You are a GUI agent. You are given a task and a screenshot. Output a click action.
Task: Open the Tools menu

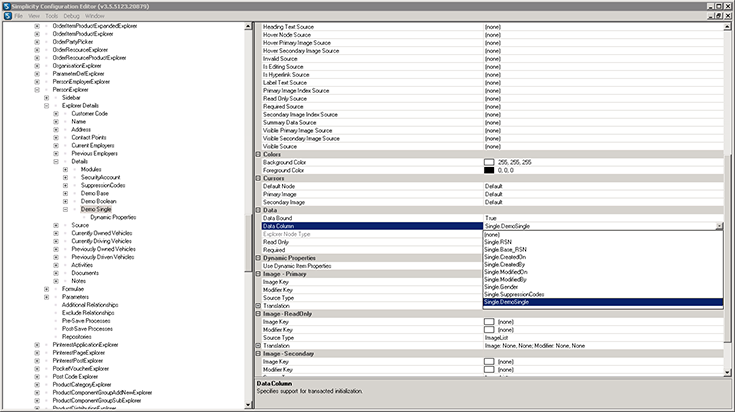pos(52,16)
